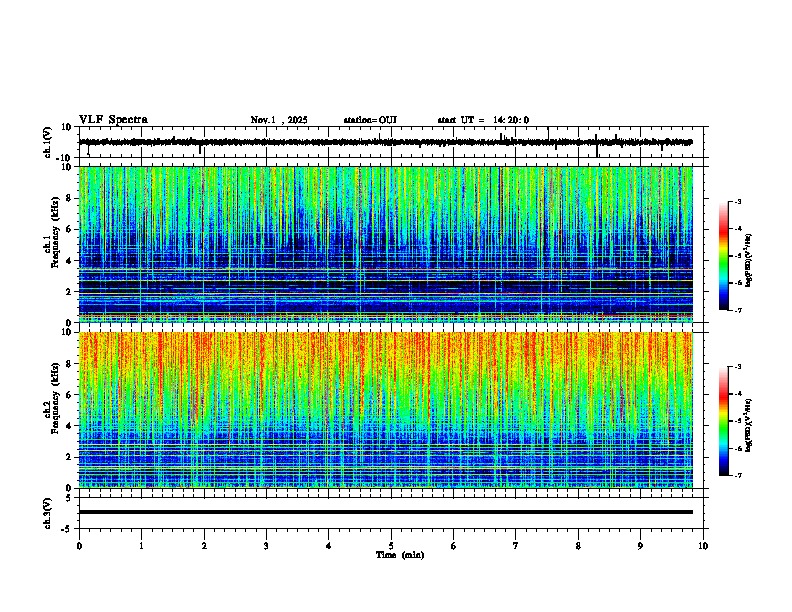Click the ch.2 spectrogram '2' kHz tick label
792x612 pixels.
click(x=69, y=457)
